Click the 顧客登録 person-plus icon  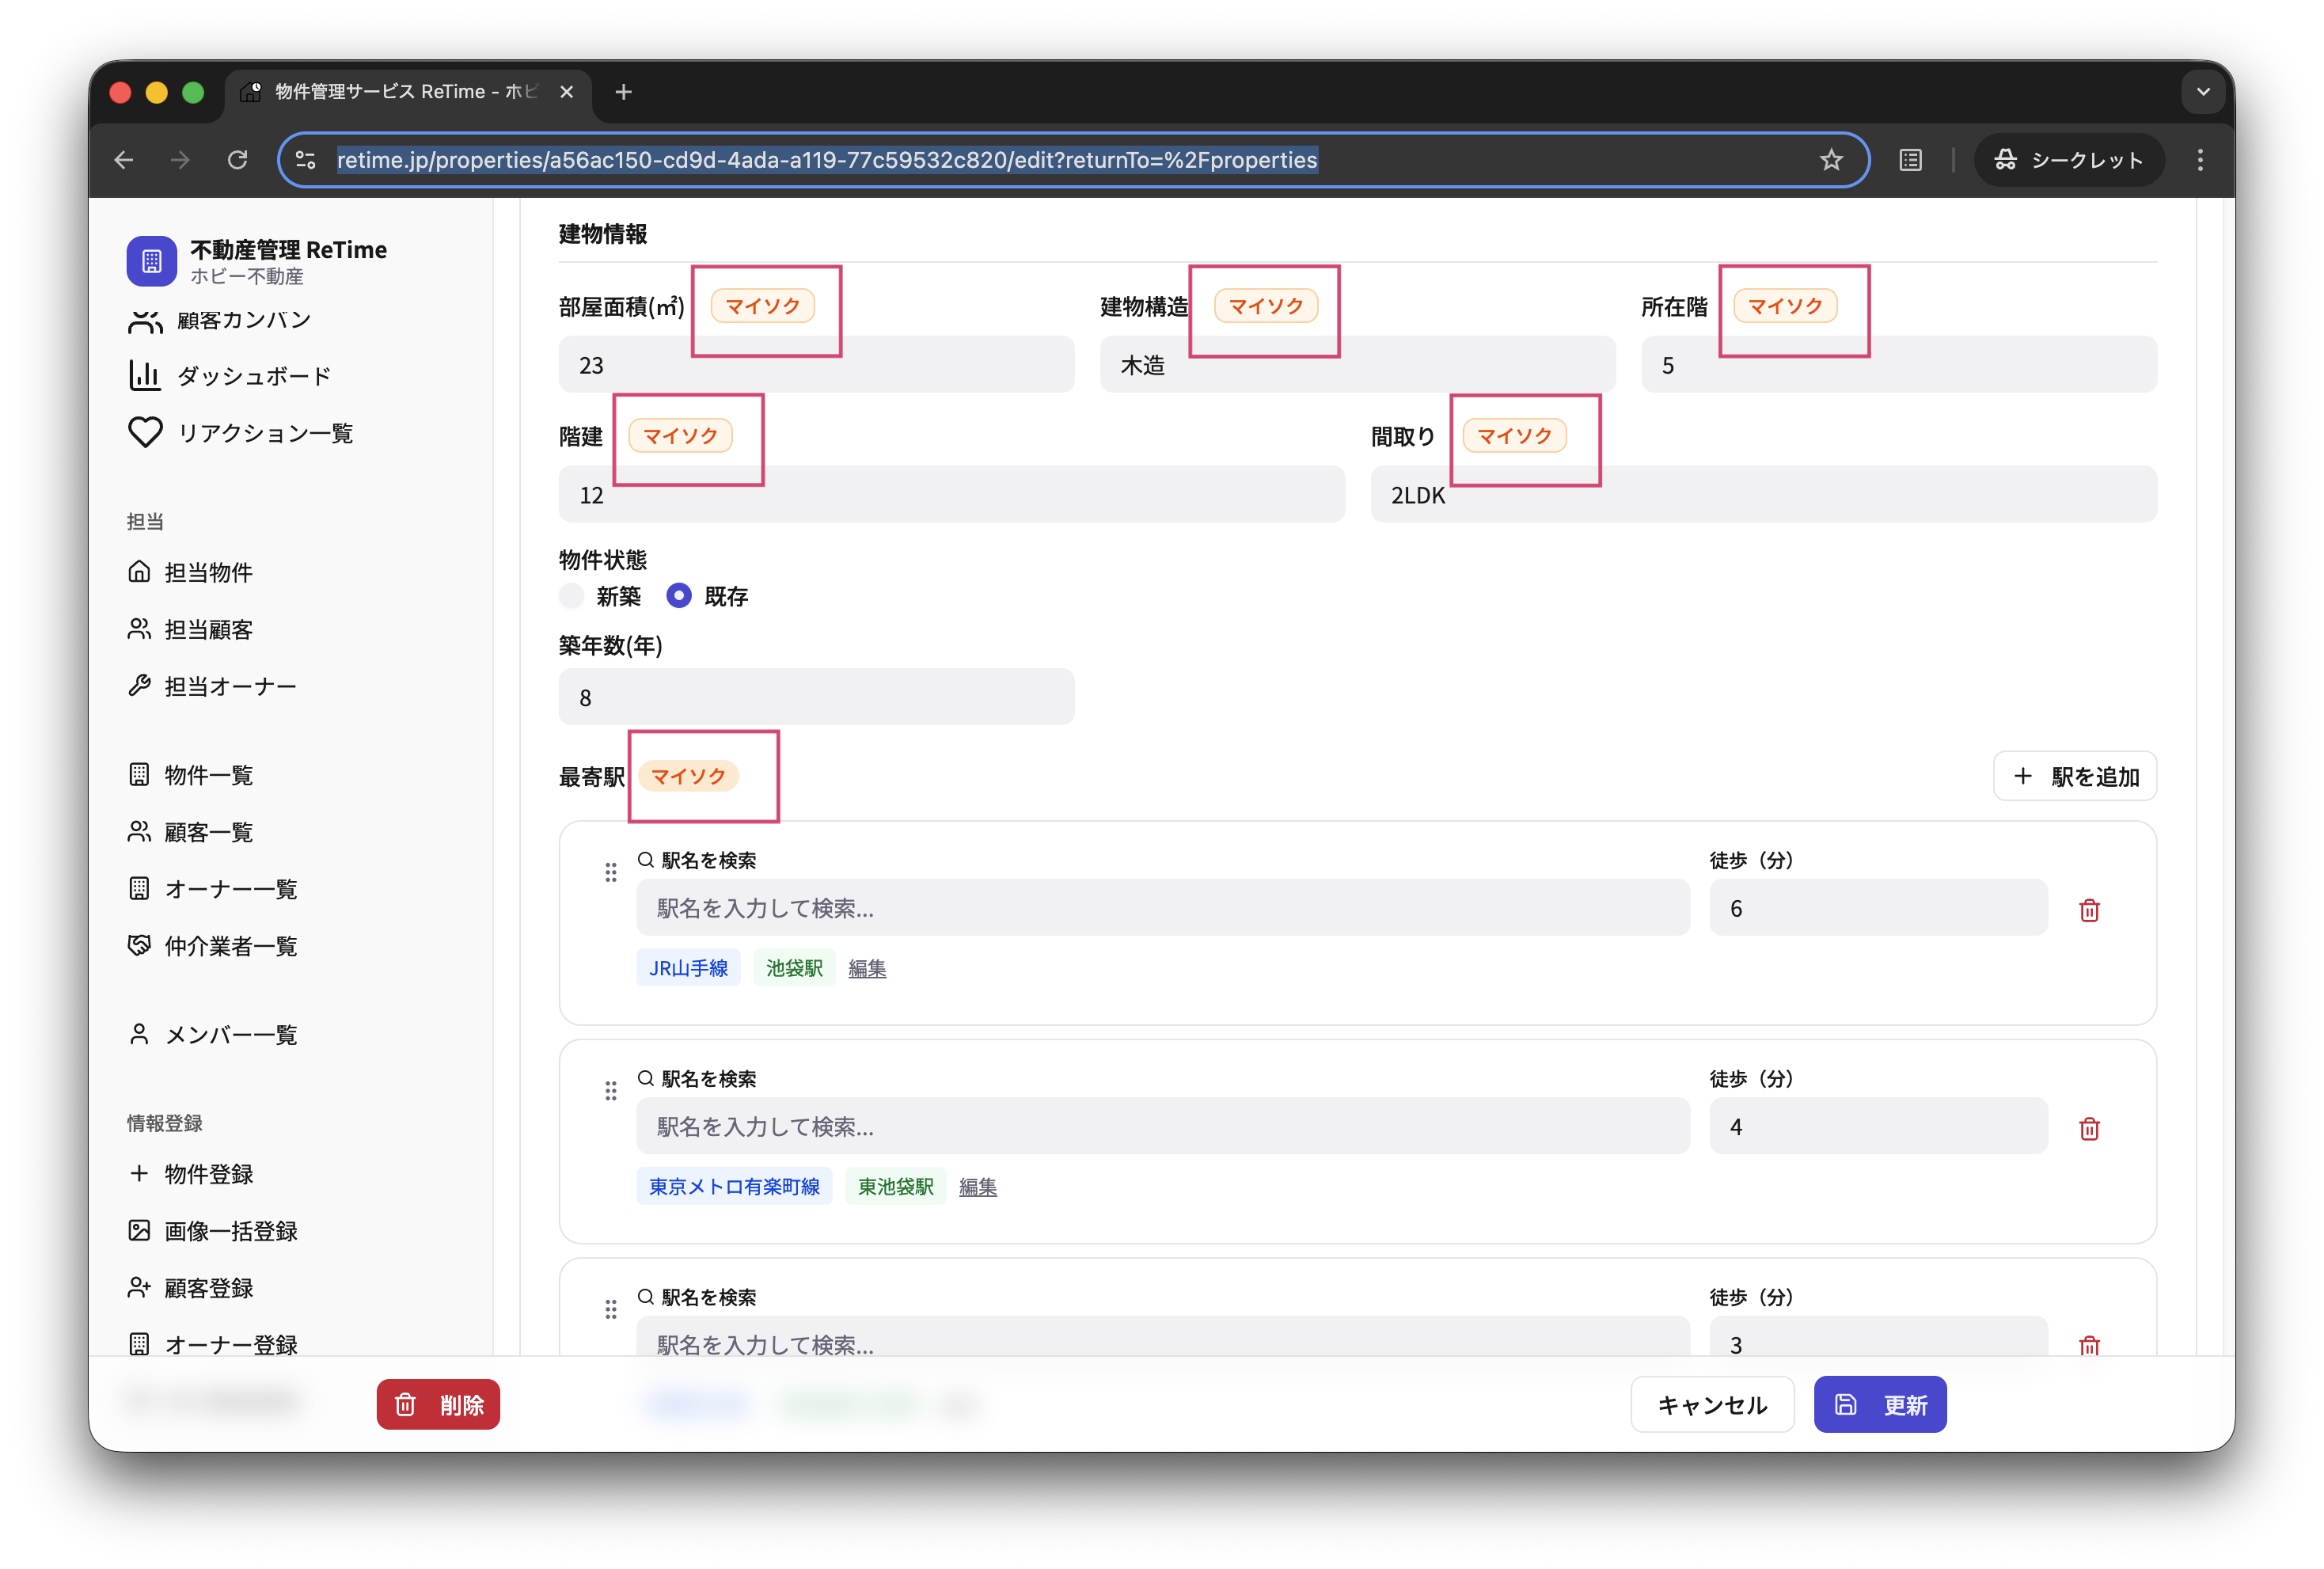[139, 1288]
